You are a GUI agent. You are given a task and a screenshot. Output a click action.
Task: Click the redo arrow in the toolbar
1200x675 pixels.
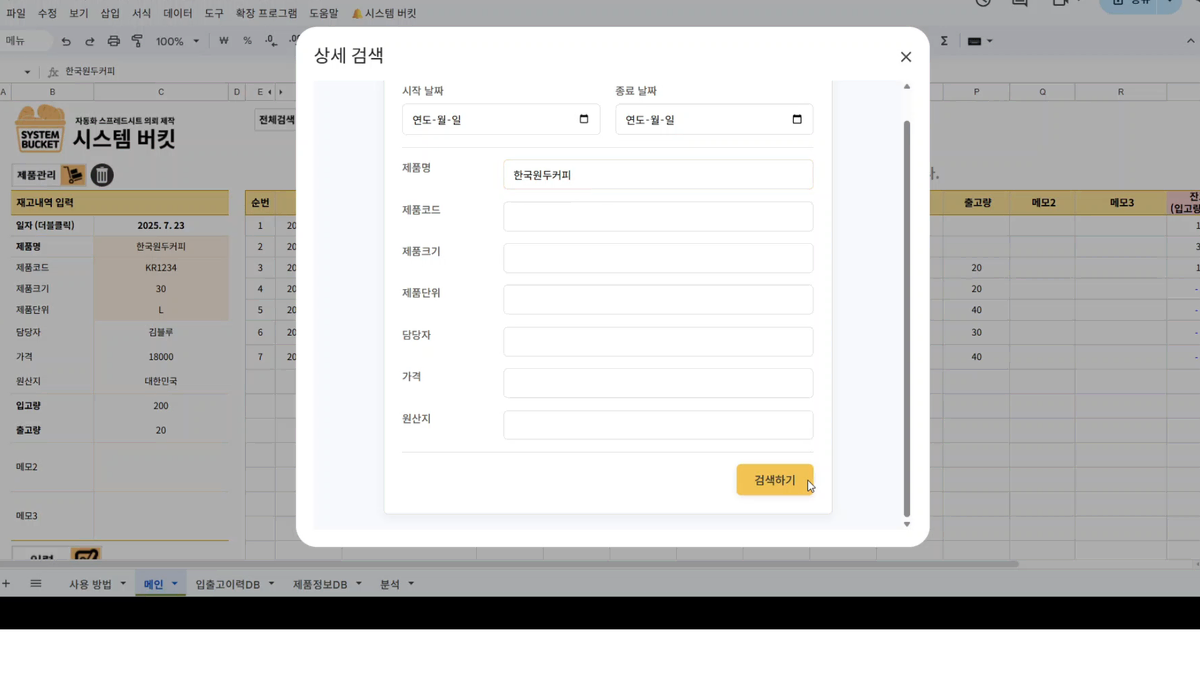tap(89, 41)
